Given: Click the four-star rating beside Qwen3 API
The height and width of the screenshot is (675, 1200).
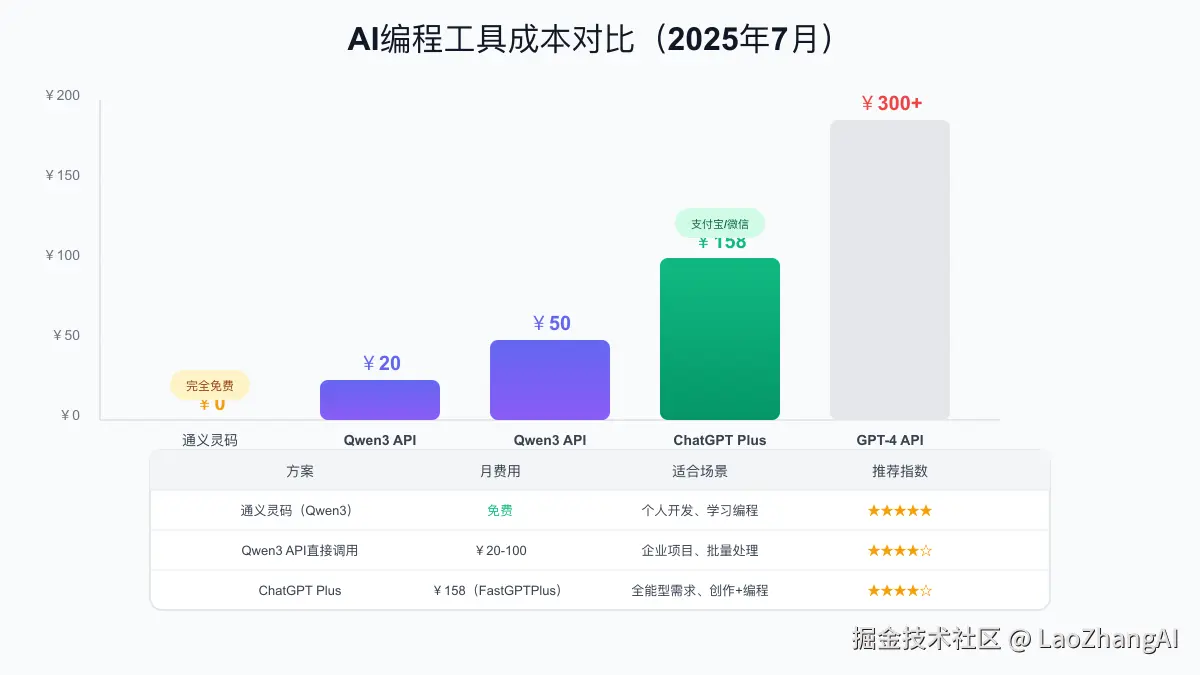Looking at the screenshot, I should (899, 550).
